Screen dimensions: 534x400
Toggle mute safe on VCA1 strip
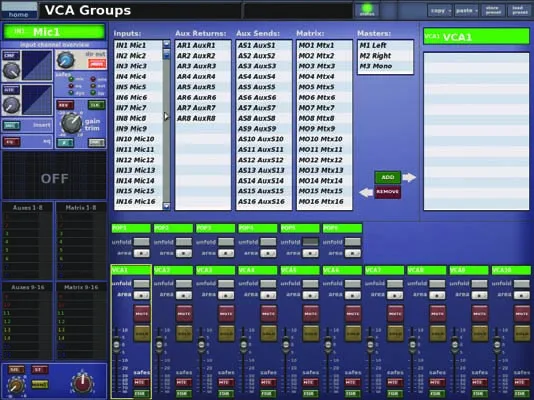(x=141, y=382)
